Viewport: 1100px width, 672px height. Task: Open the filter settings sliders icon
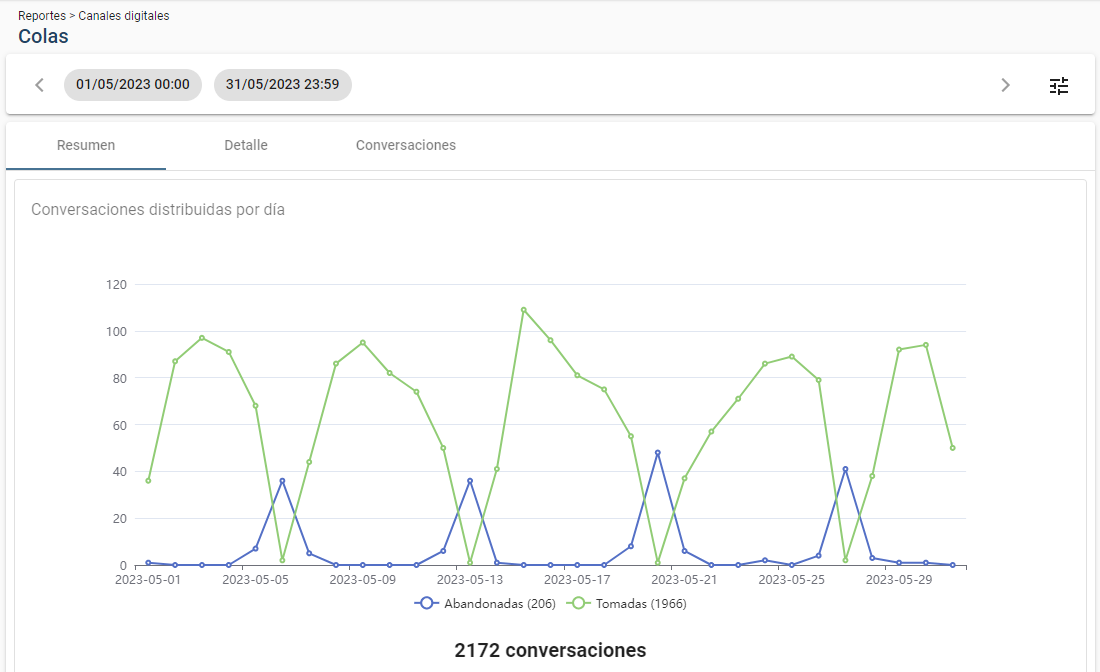(x=1059, y=86)
